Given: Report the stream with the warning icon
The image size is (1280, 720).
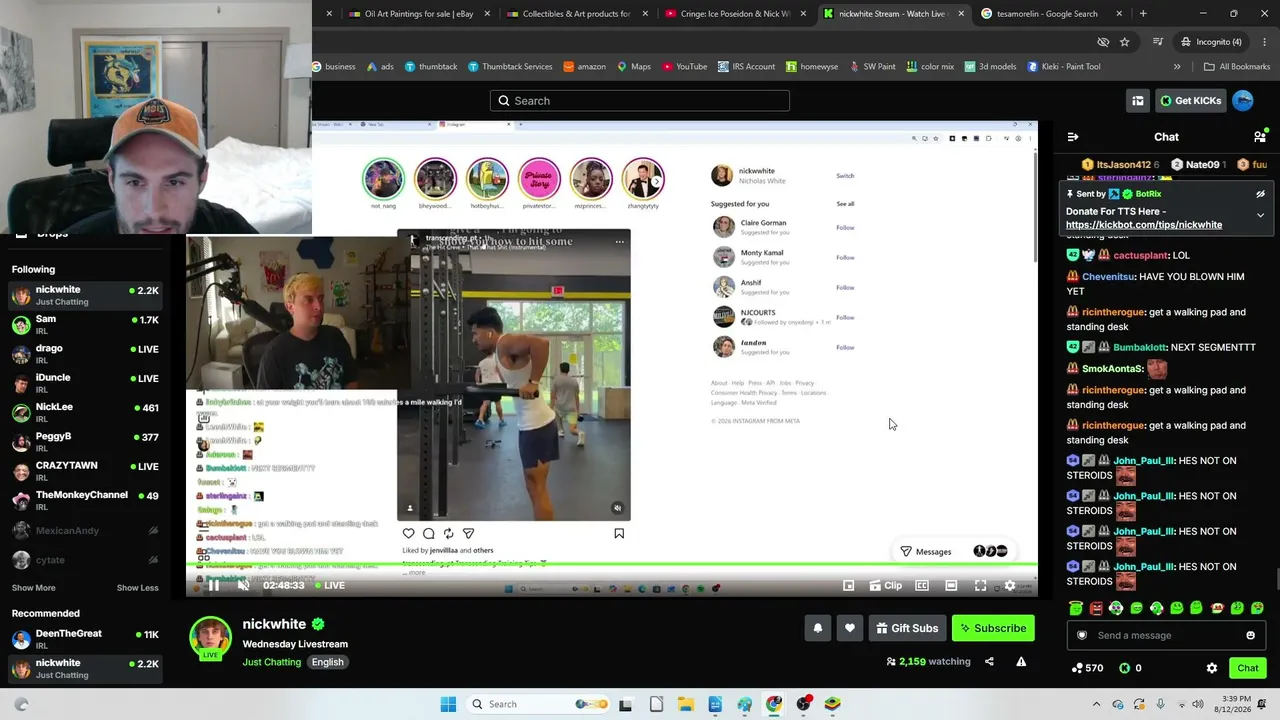Looking at the screenshot, I should pos(1021,661).
